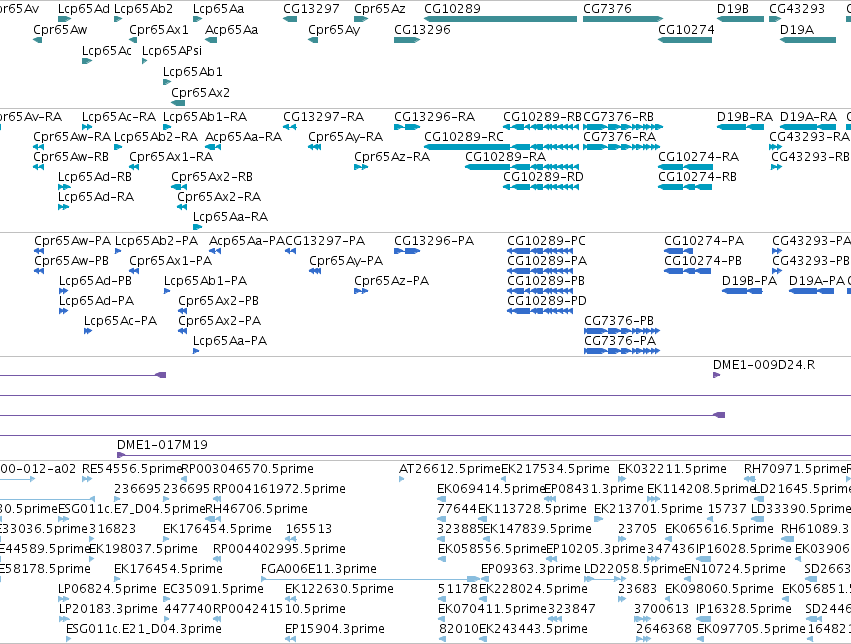Click the CG13297-RA transcript label
This screenshot has height=644, width=851.
coord(323,117)
